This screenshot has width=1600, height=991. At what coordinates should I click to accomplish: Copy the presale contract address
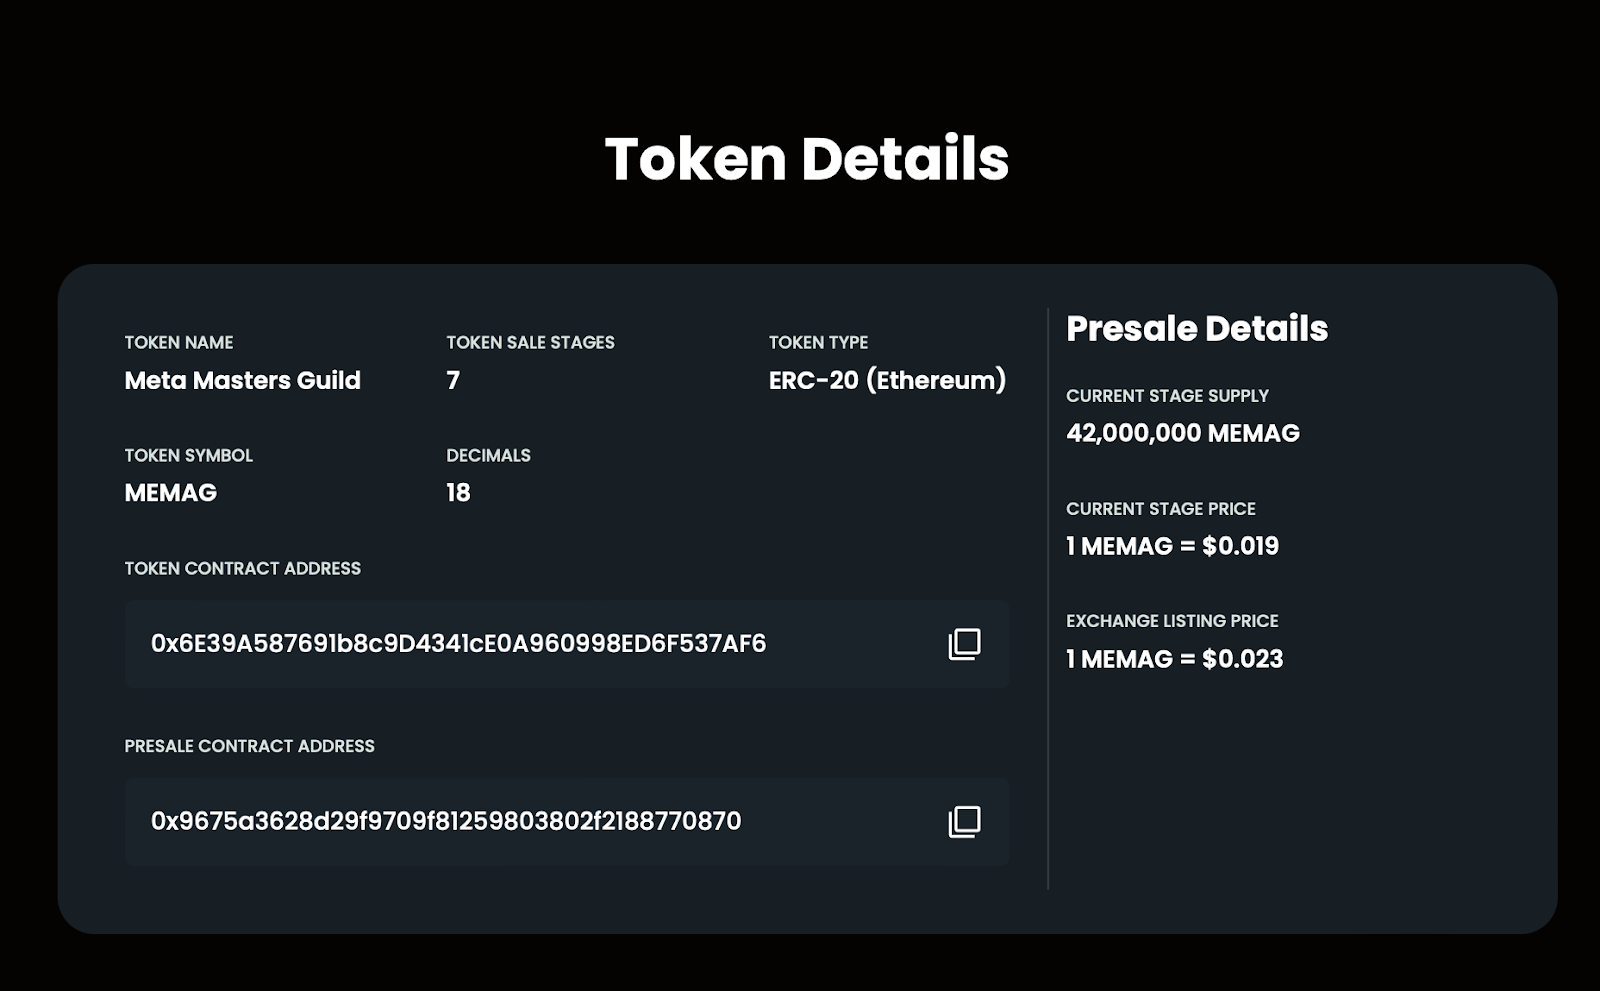pyautogui.click(x=964, y=822)
